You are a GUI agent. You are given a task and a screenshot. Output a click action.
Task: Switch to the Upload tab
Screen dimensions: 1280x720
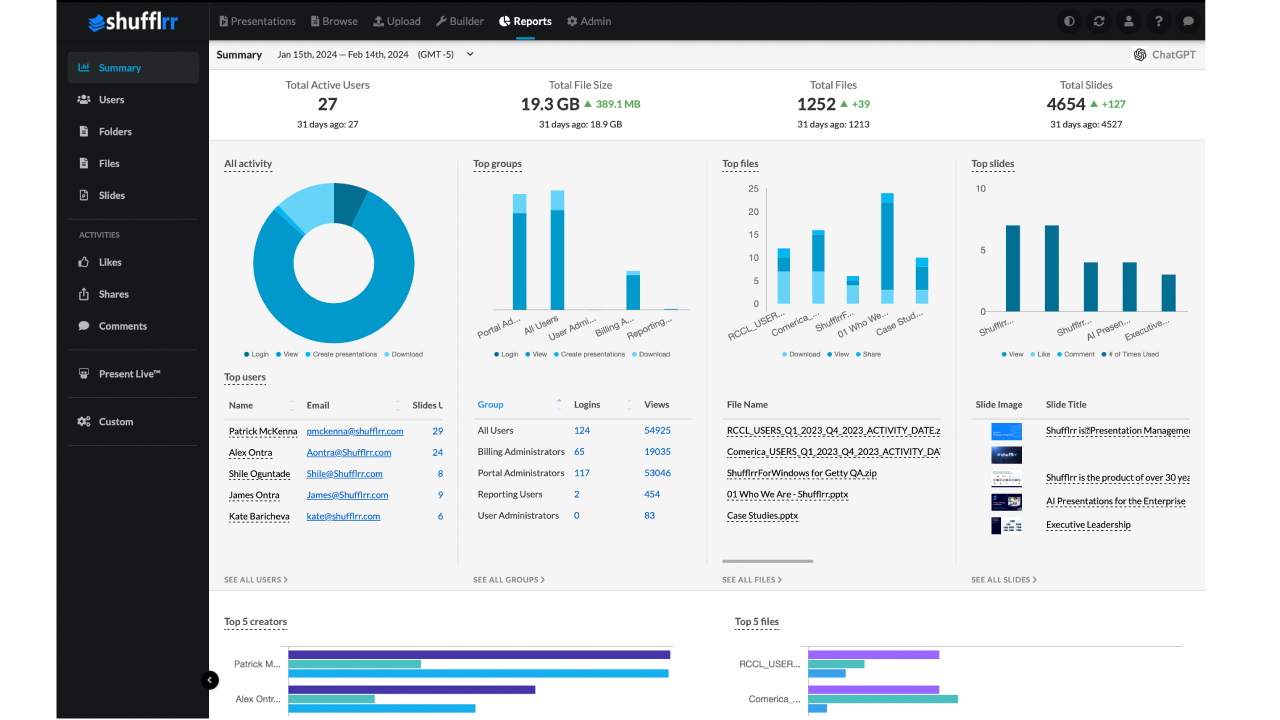pyautogui.click(x=397, y=21)
